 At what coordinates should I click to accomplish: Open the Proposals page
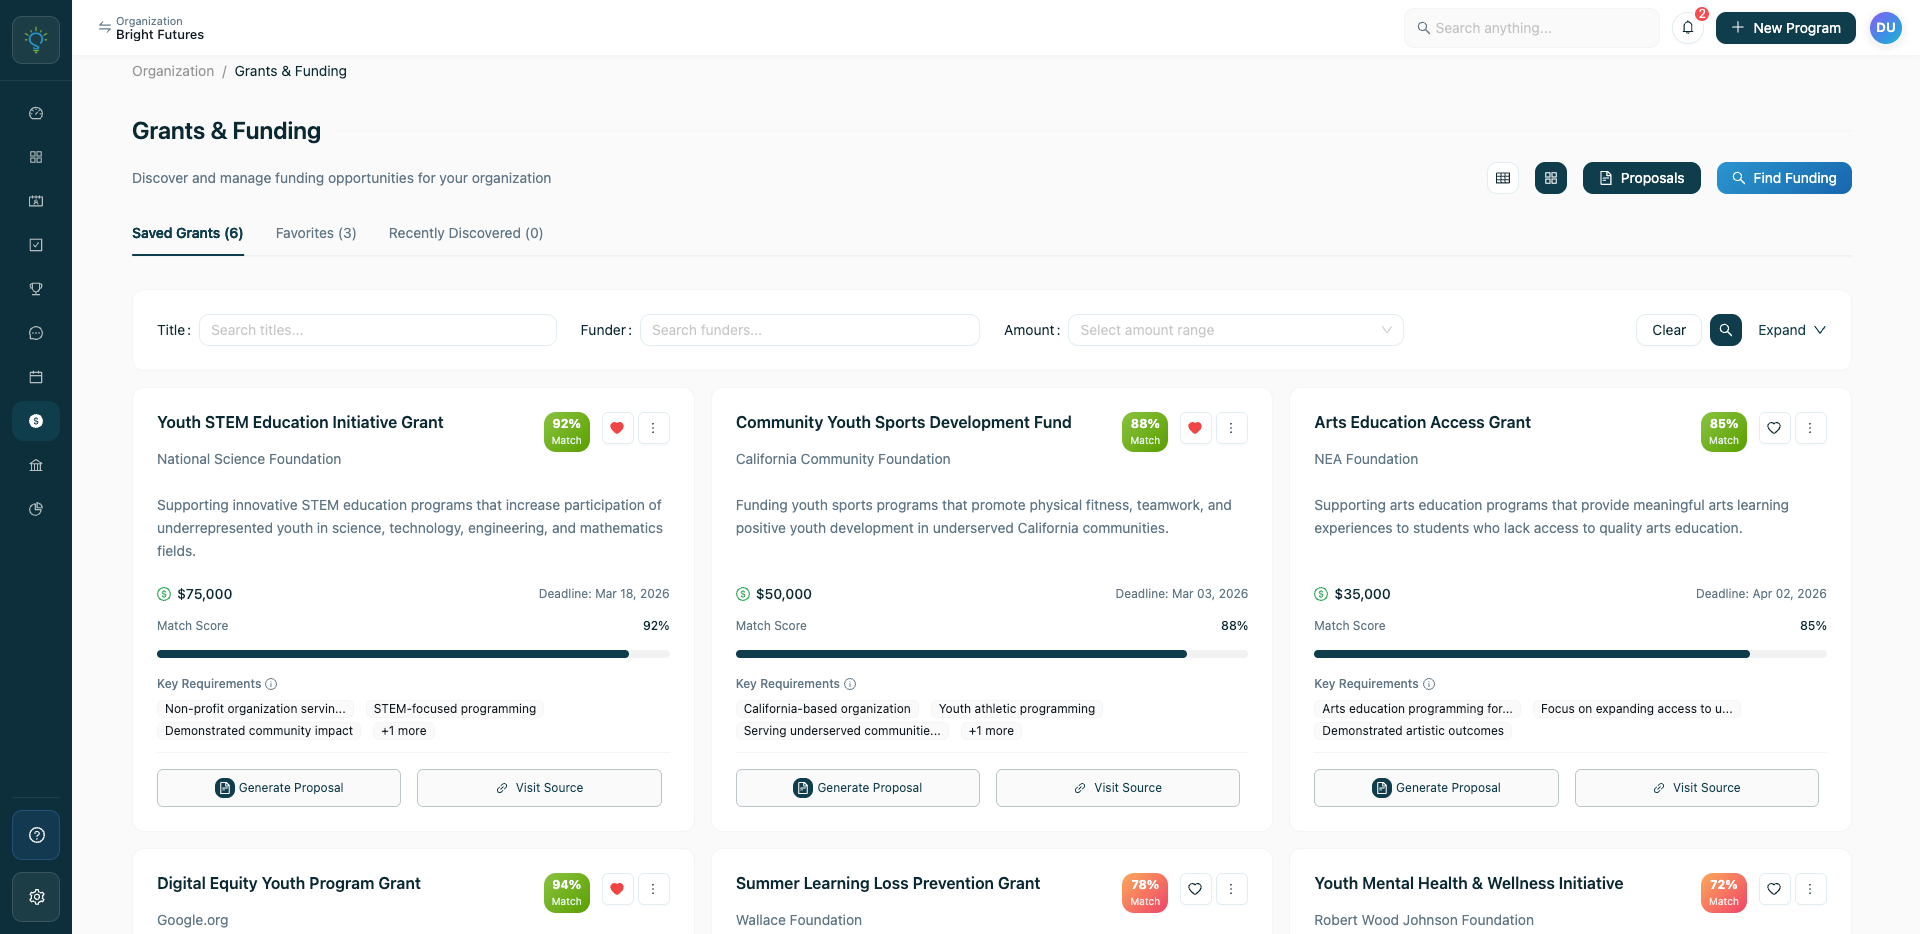[1642, 178]
